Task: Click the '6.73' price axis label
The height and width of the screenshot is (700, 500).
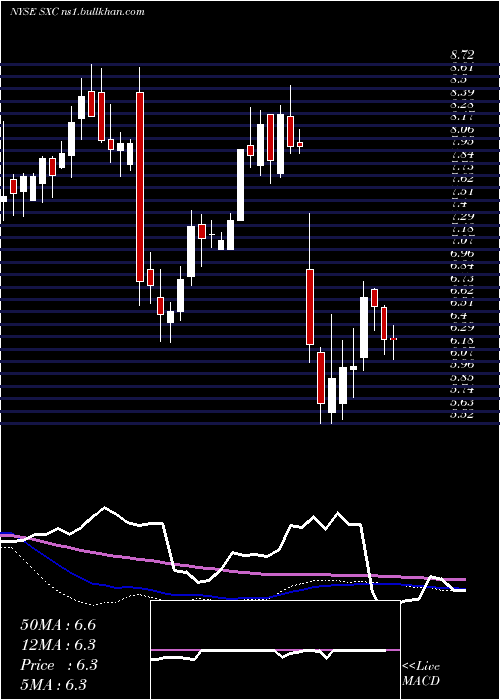Action: 462,278
